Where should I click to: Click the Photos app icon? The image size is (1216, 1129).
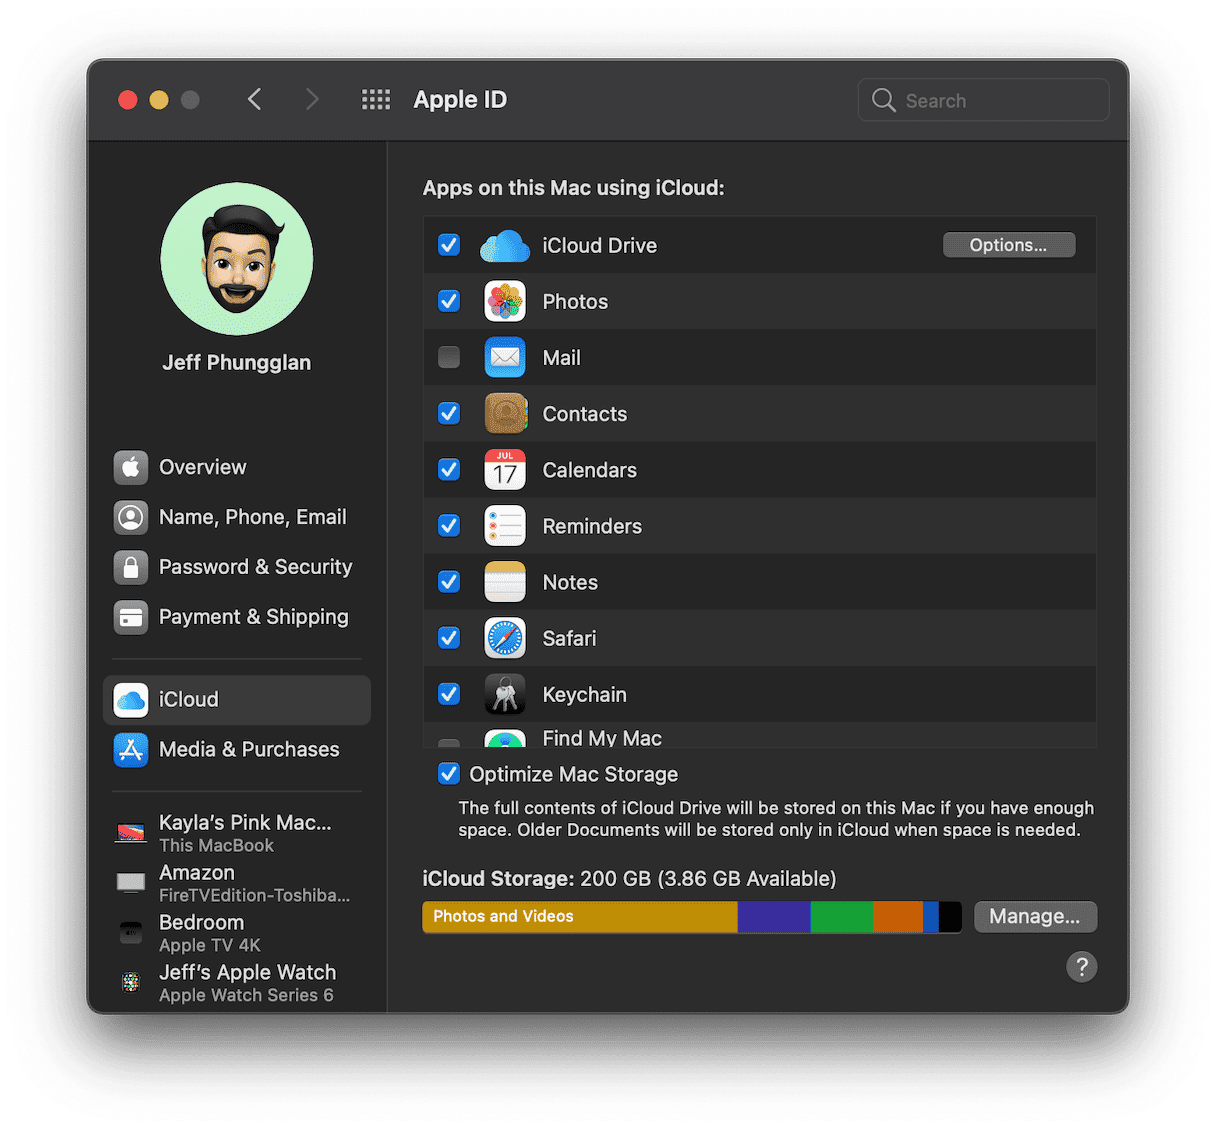pos(505,302)
